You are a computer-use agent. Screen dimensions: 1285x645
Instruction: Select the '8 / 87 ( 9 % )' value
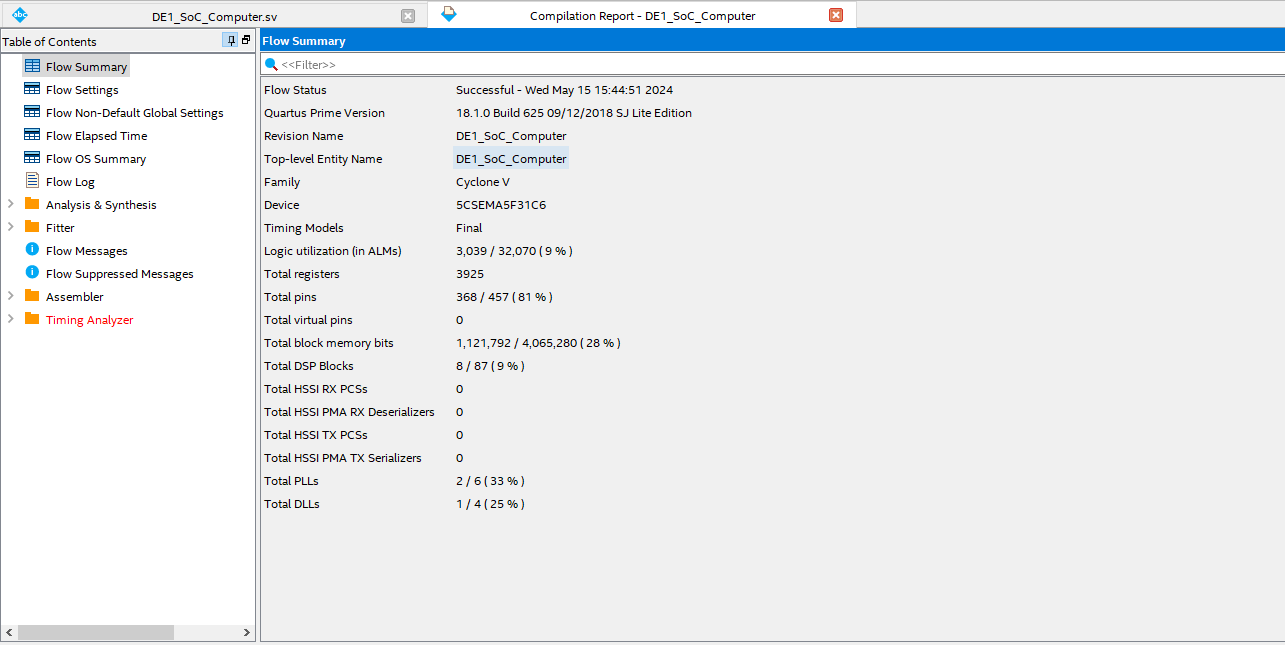pos(490,366)
